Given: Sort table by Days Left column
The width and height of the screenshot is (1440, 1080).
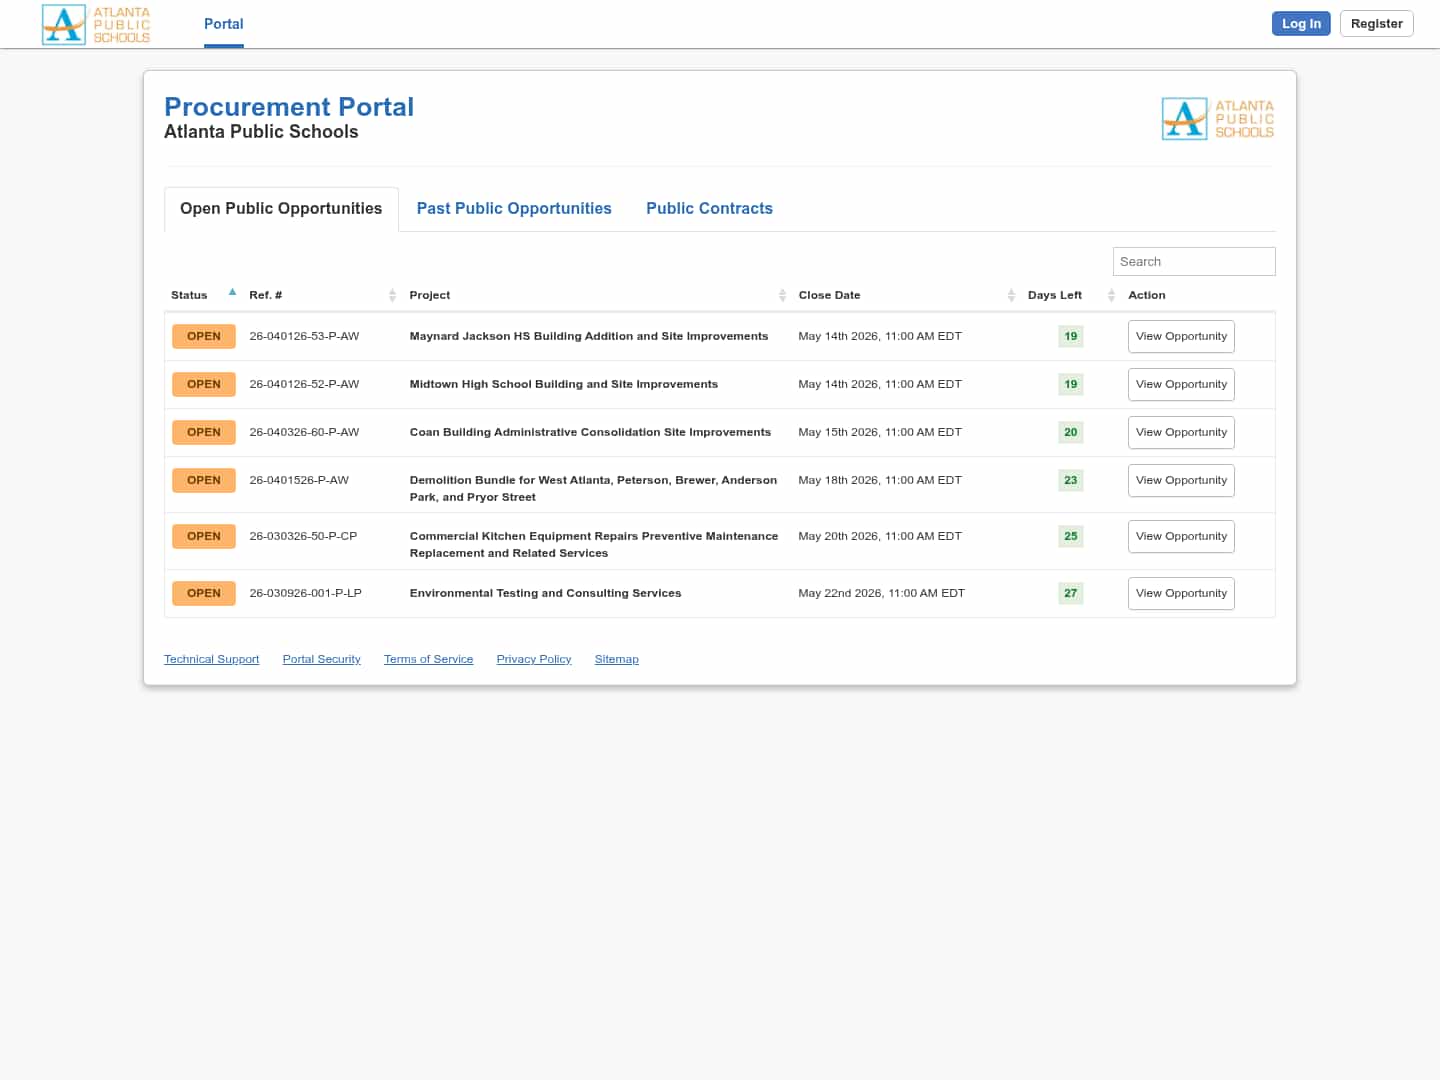Looking at the screenshot, I should 1111,295.
